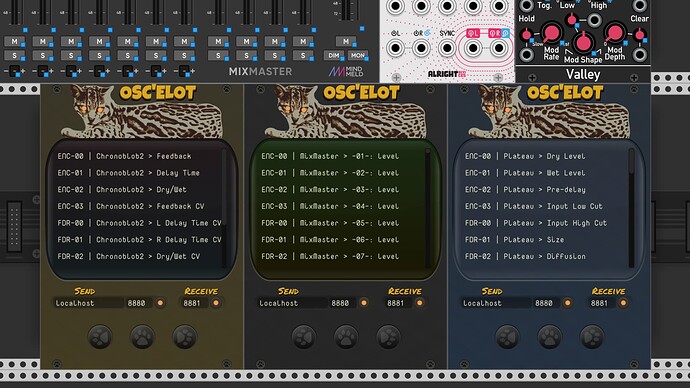Click the right paw button on Plateau OSC'elot
Screen dimensions: 690x388
(x=592, y=337)
